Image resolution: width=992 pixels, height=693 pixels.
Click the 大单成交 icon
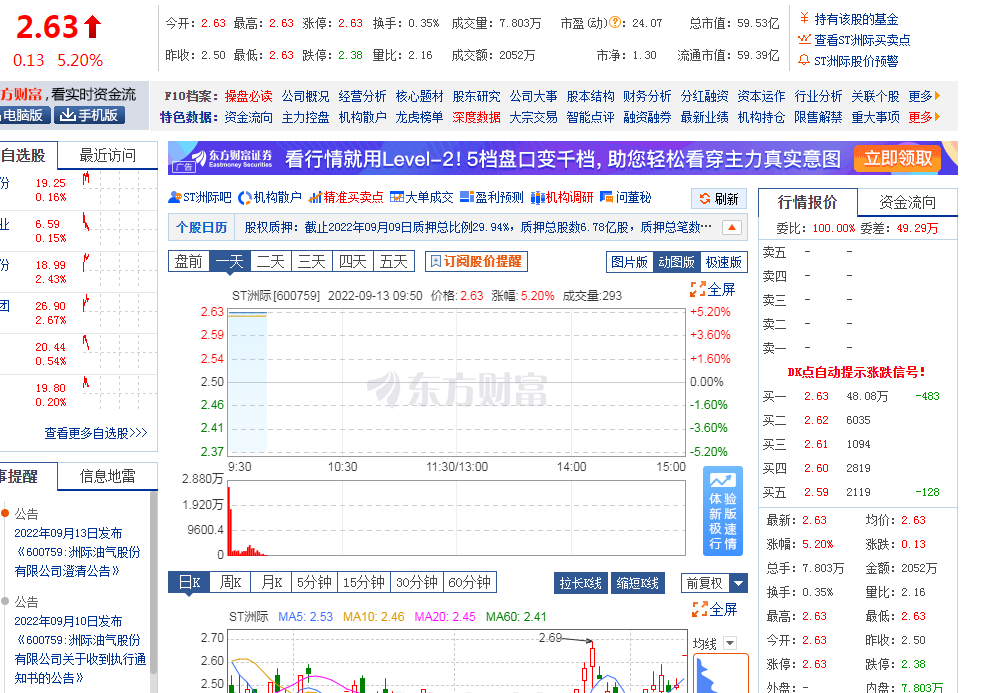click(x=397, y=197)
